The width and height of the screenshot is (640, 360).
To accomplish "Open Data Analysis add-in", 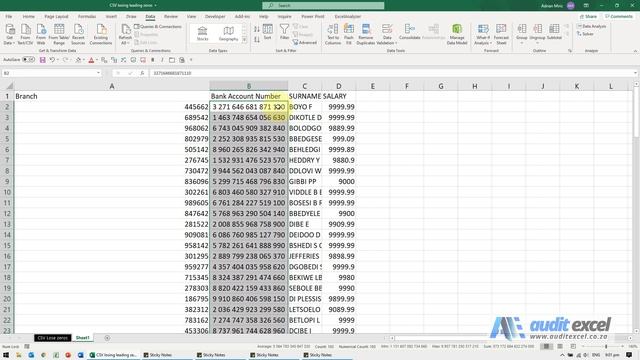I will 591,27.
